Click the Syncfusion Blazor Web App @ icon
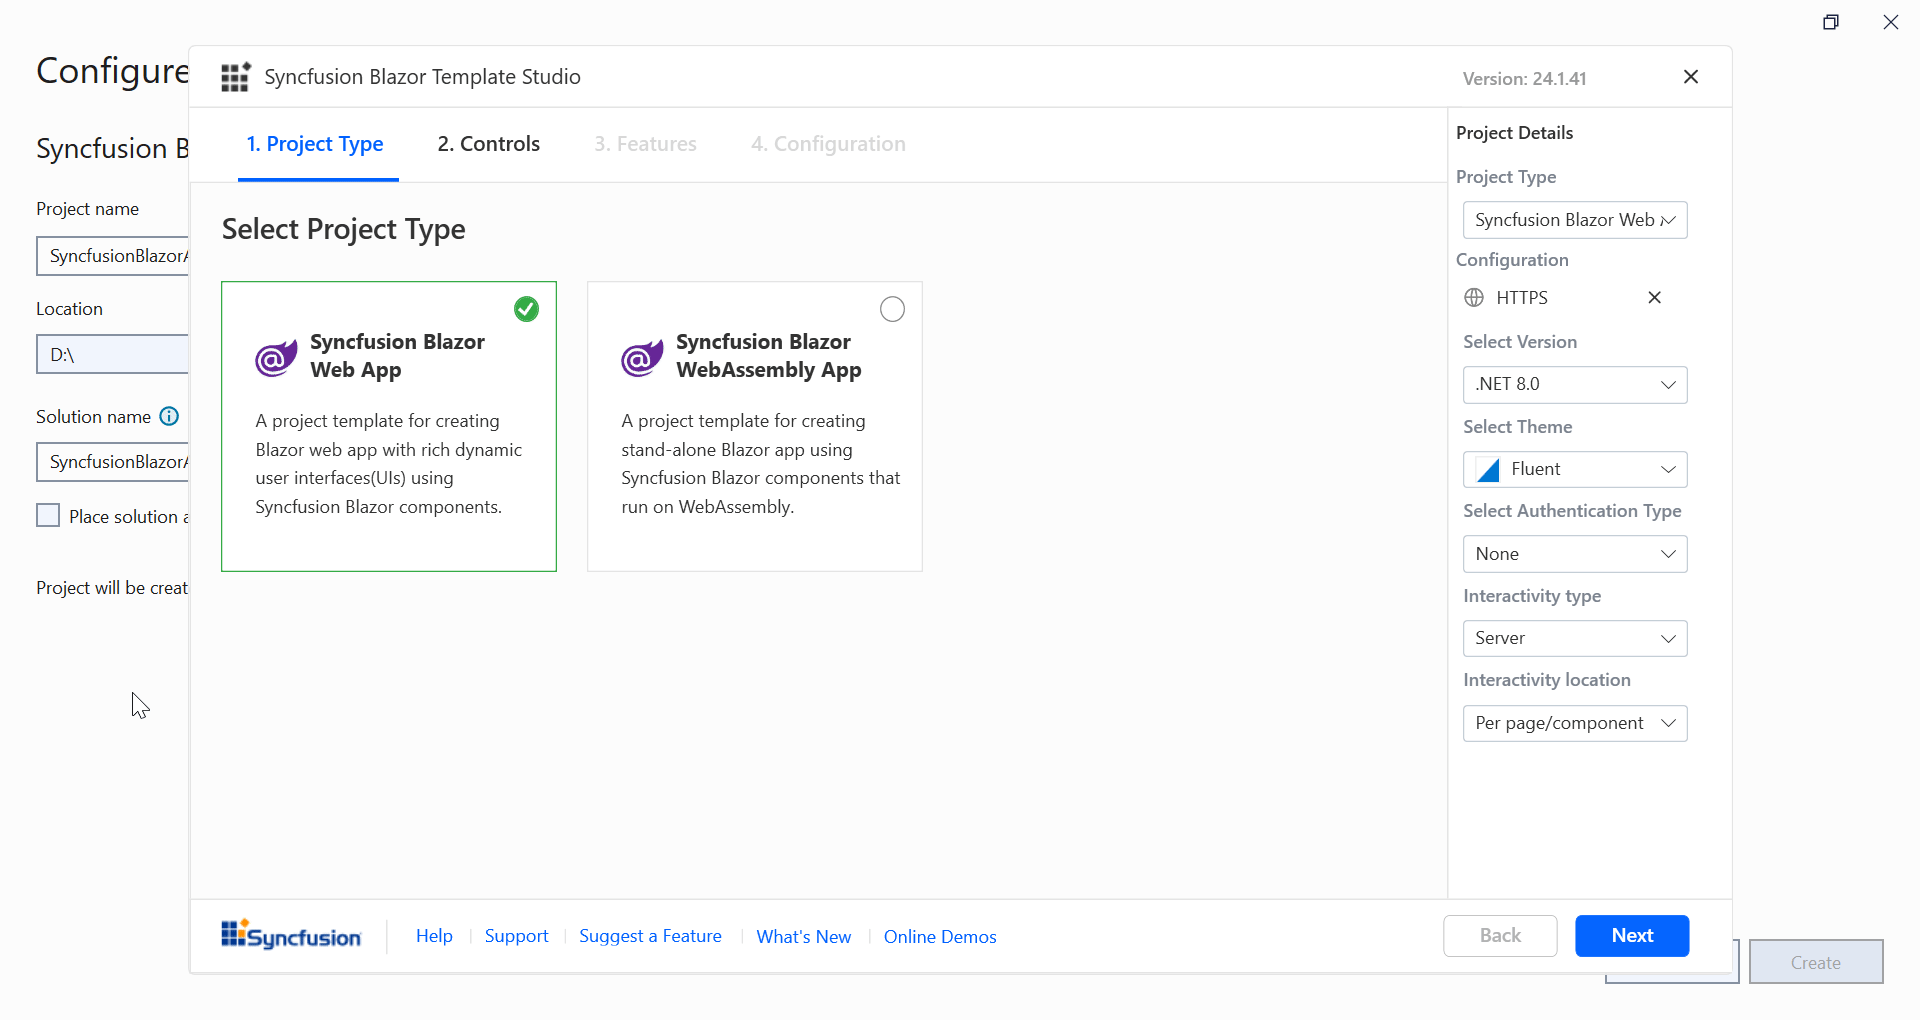The height and width of the screenshot is (1020, 1920). [x=275, y=357]
